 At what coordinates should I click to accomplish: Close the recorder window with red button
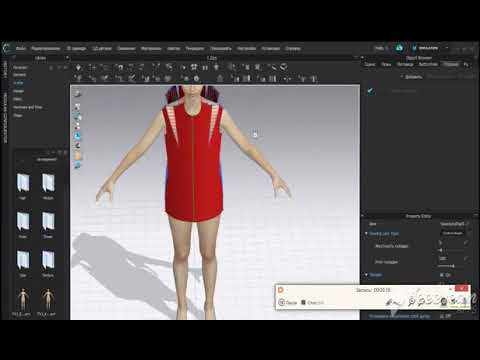pos(462,288)
